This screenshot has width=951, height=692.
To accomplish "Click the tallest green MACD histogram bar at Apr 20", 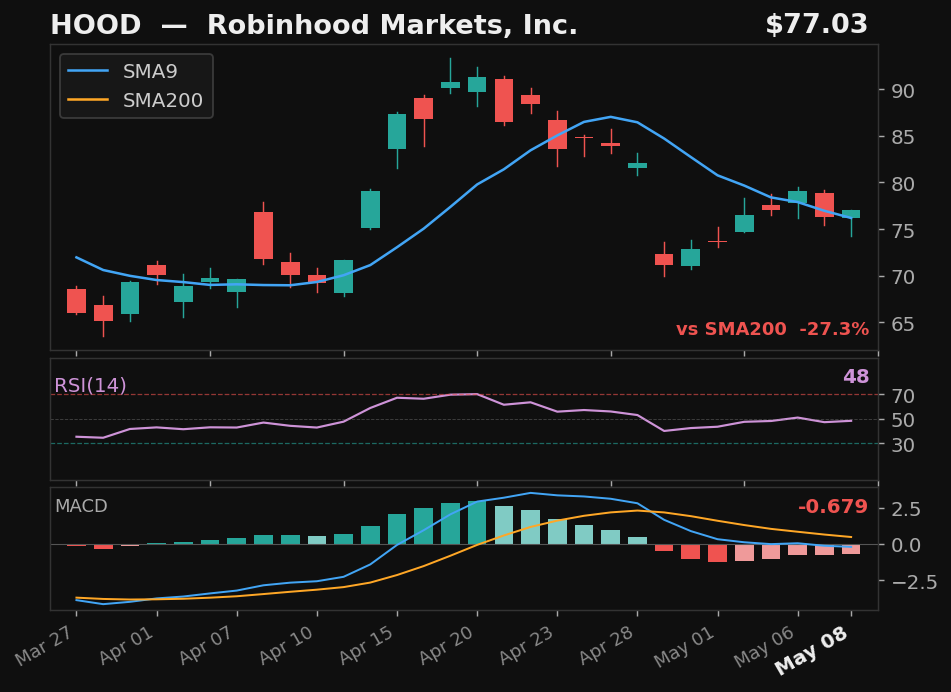I will [x=477, y=522].
